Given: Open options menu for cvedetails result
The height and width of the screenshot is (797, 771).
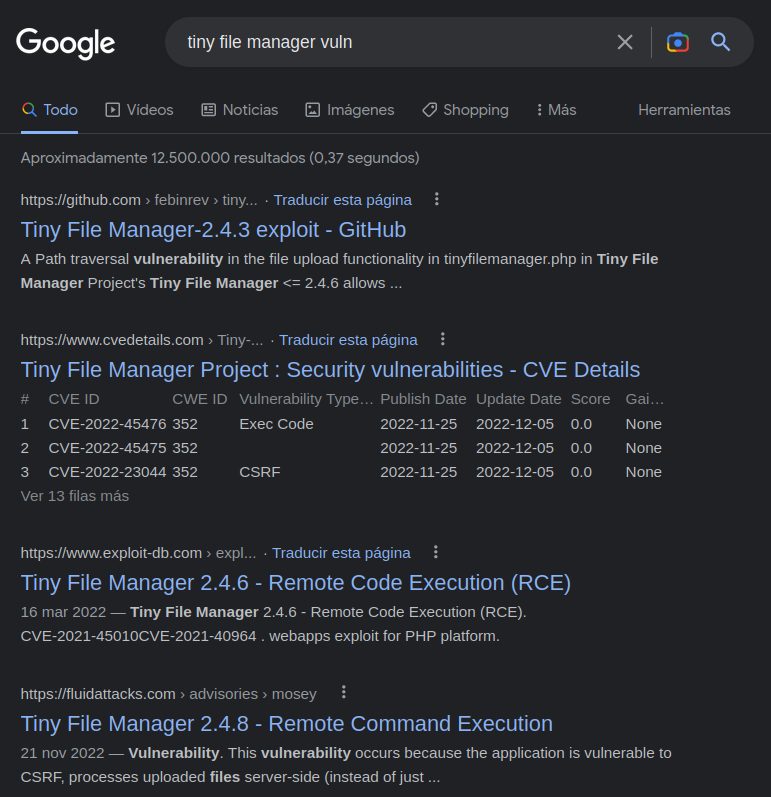Looking at the screenshot, I should 443,339.
